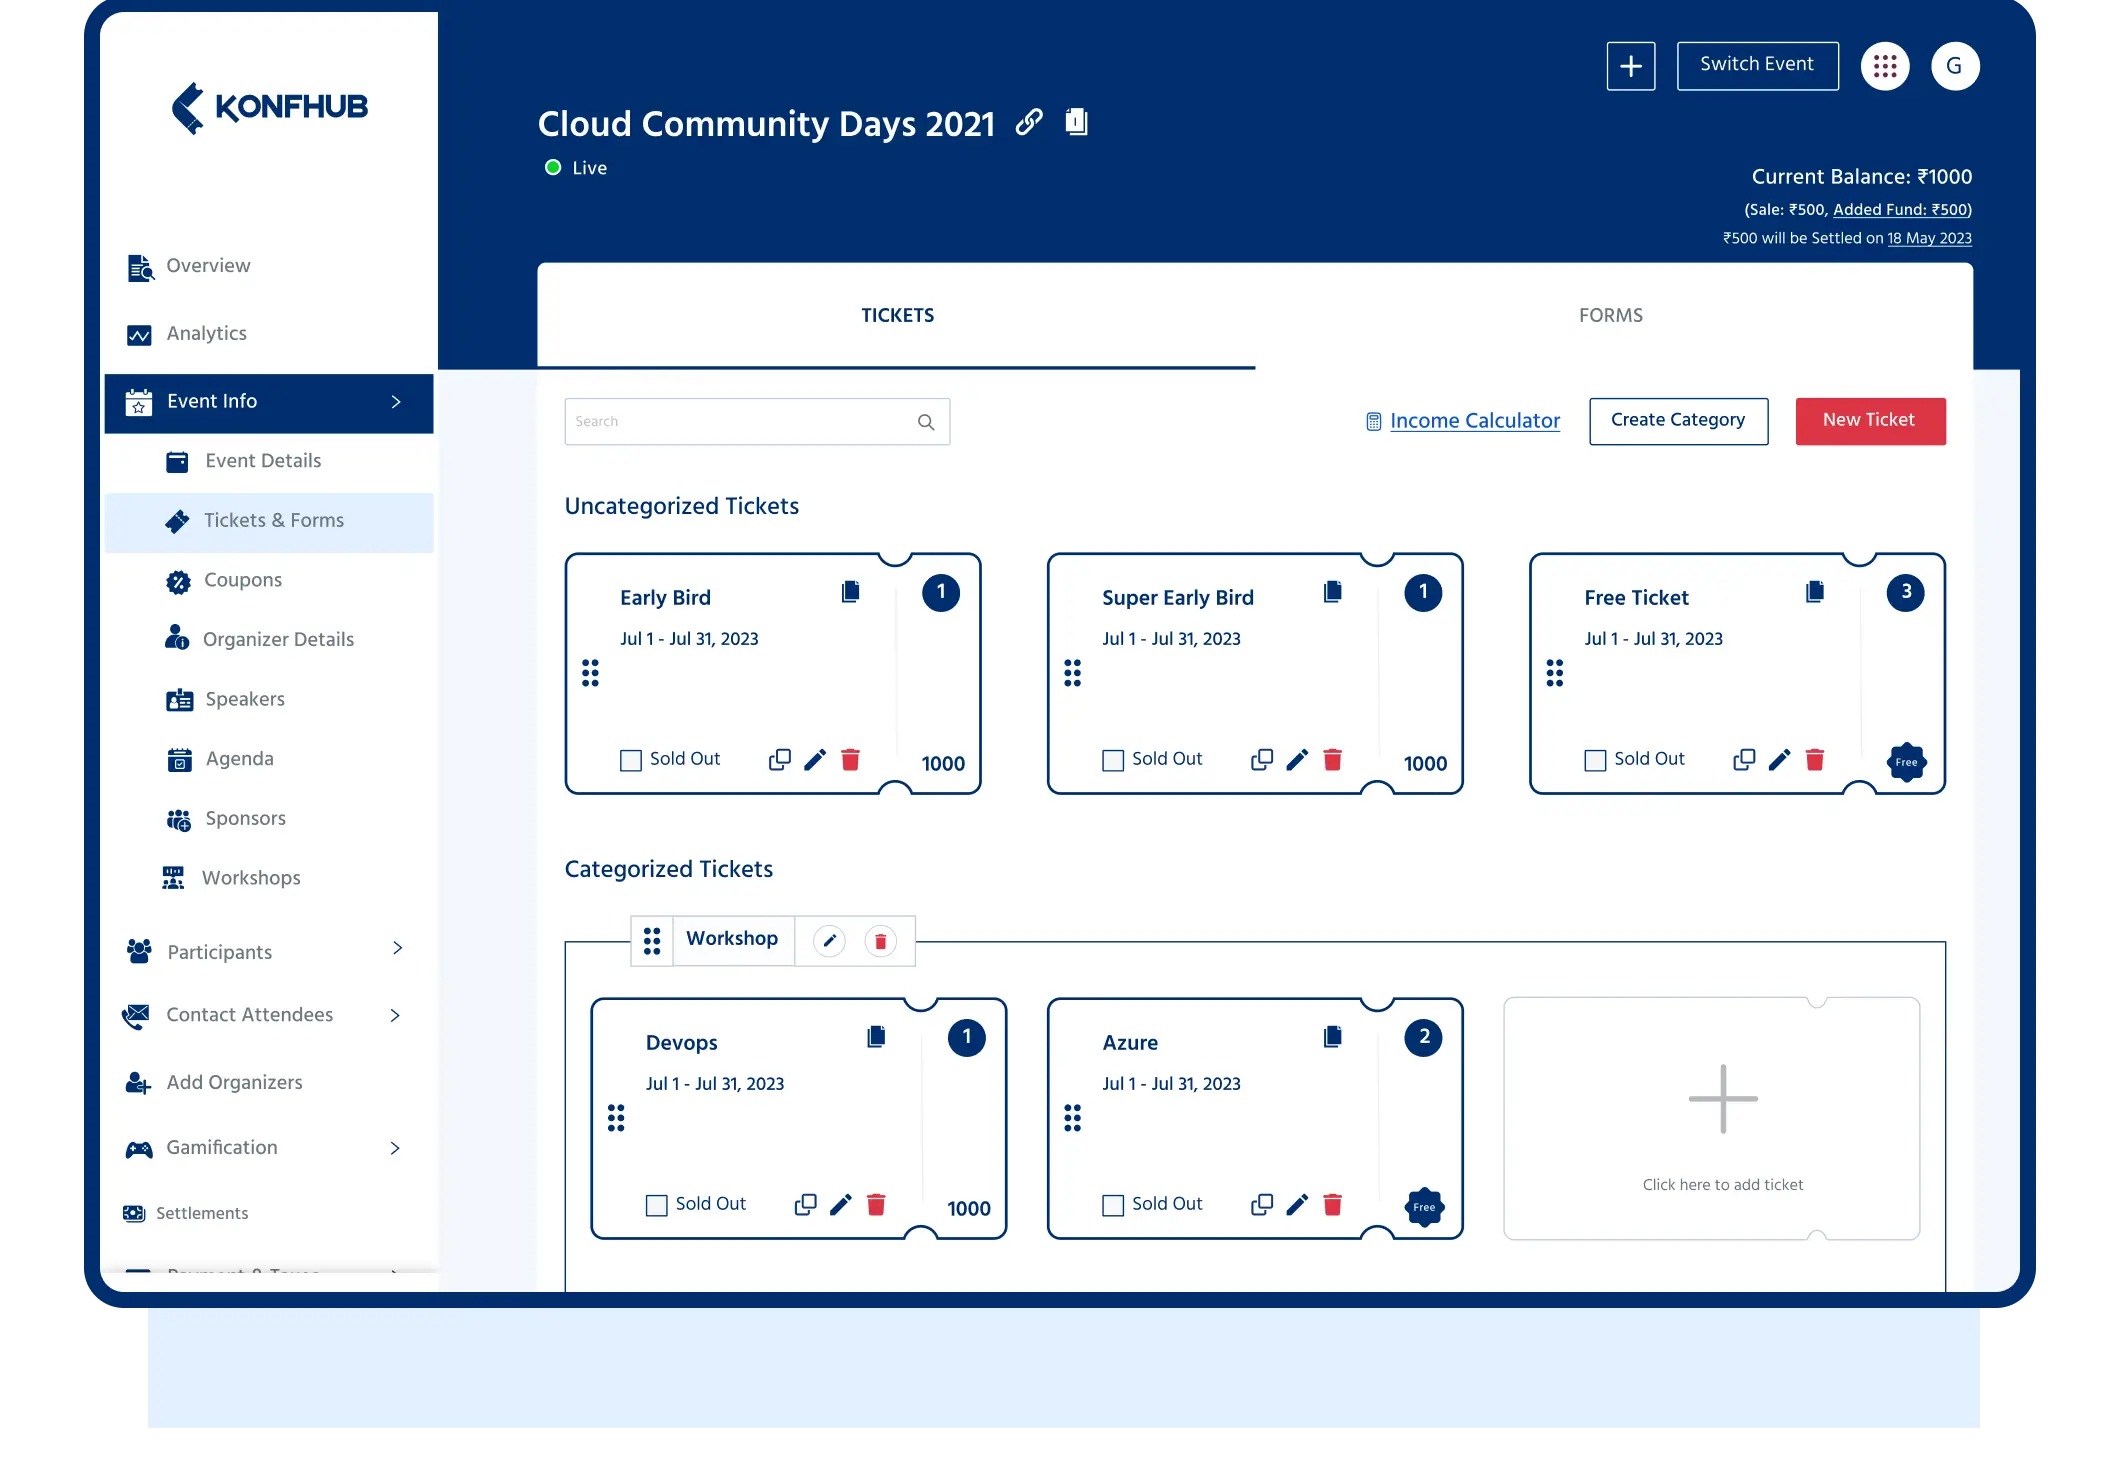Click search magnifier icon in search box
The width and height of the screenshot is (2128, 1484).
(926, 422)
